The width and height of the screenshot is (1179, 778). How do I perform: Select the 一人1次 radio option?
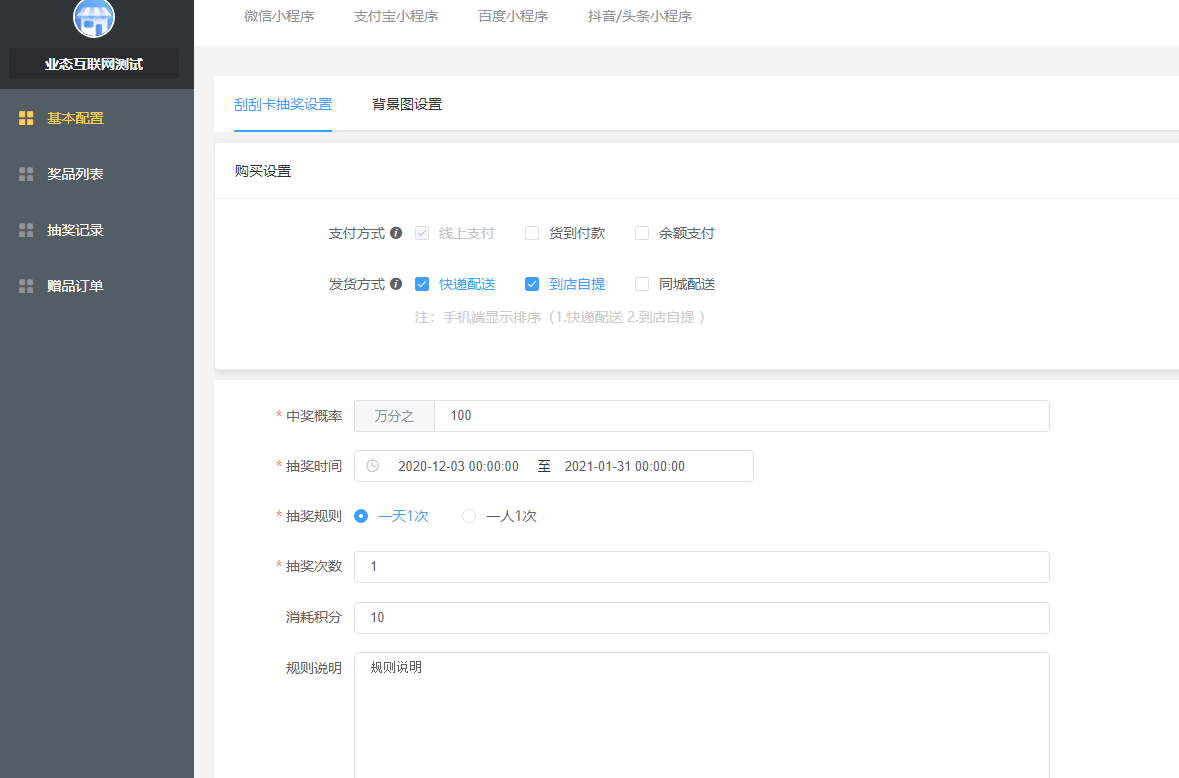(468, 516)
